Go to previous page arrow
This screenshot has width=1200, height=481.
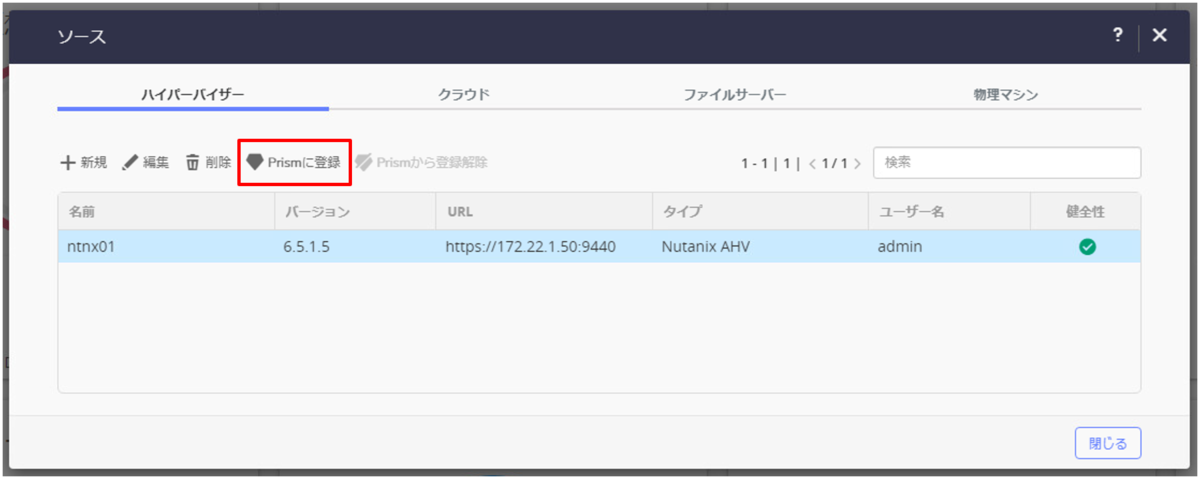(813, 163)
